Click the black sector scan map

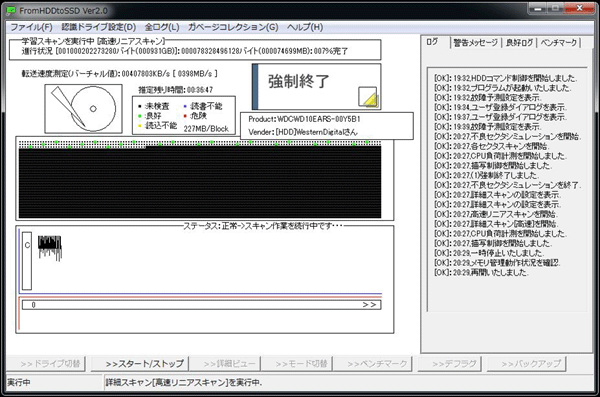pyautogui.click(x=200, y=179)
